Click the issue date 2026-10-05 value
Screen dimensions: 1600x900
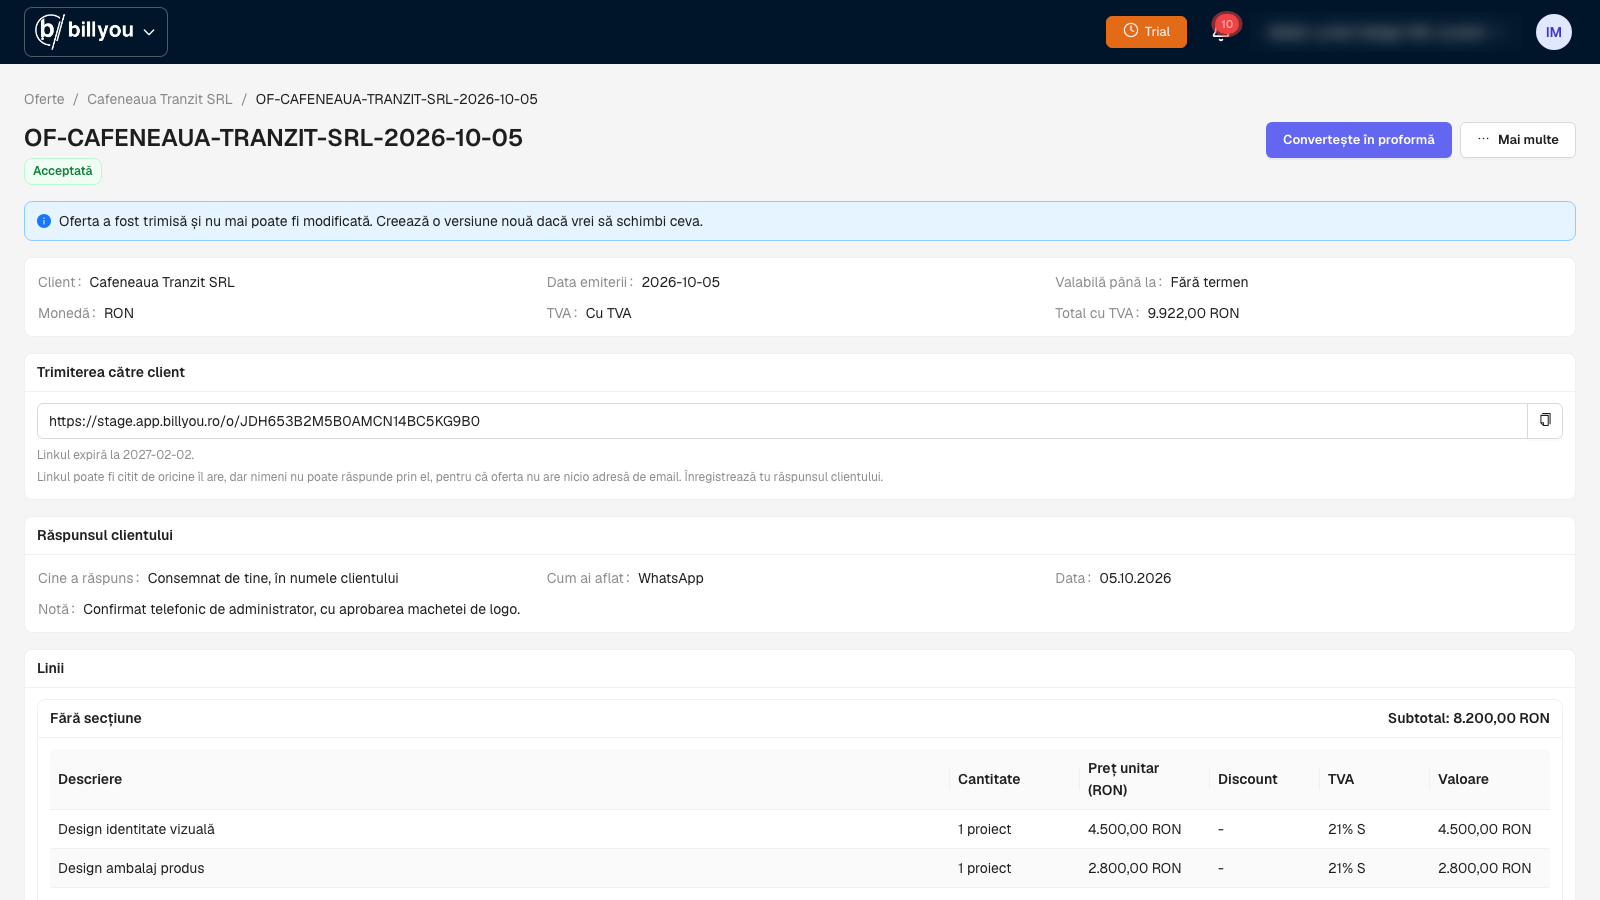681,282
